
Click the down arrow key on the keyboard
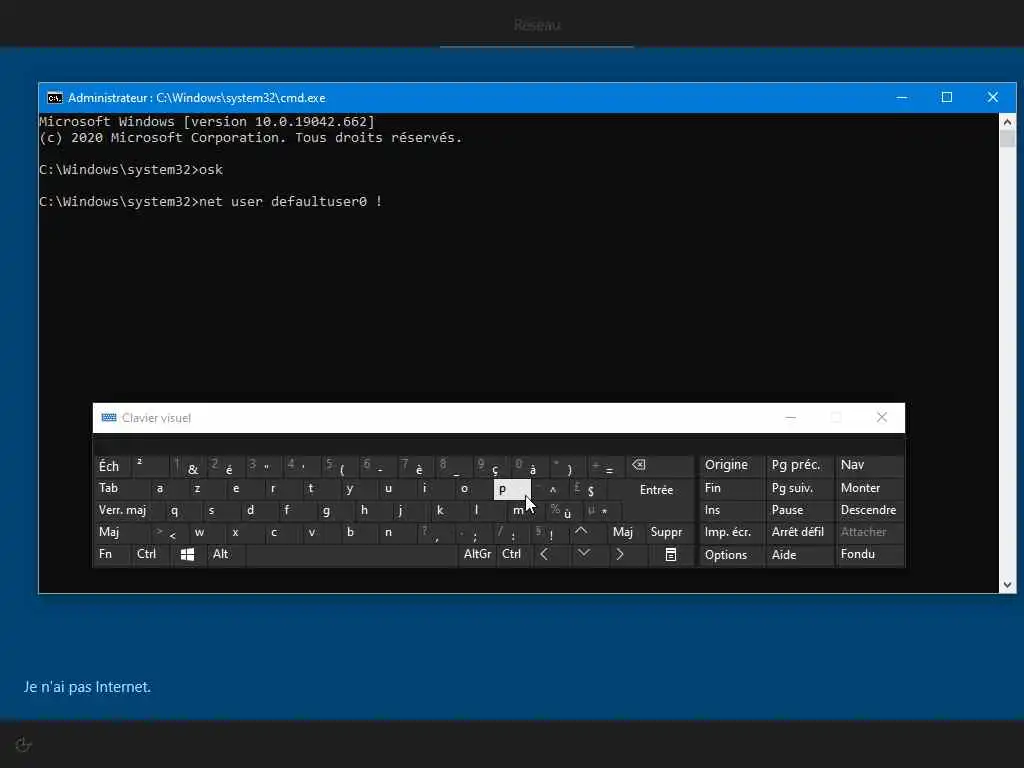(x=584, y=554)
